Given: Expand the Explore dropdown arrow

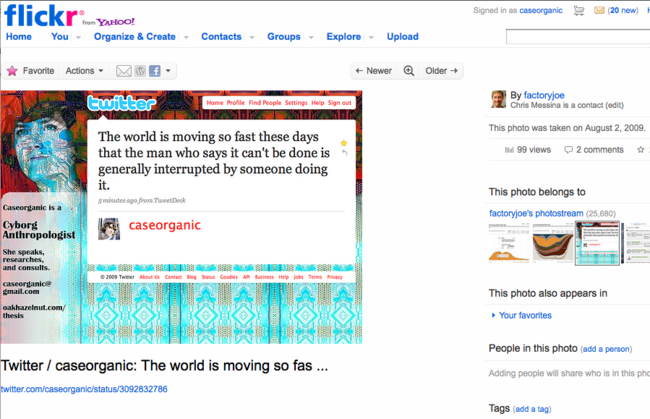Looking at the screenshot, I should click(x=371, y=37).
